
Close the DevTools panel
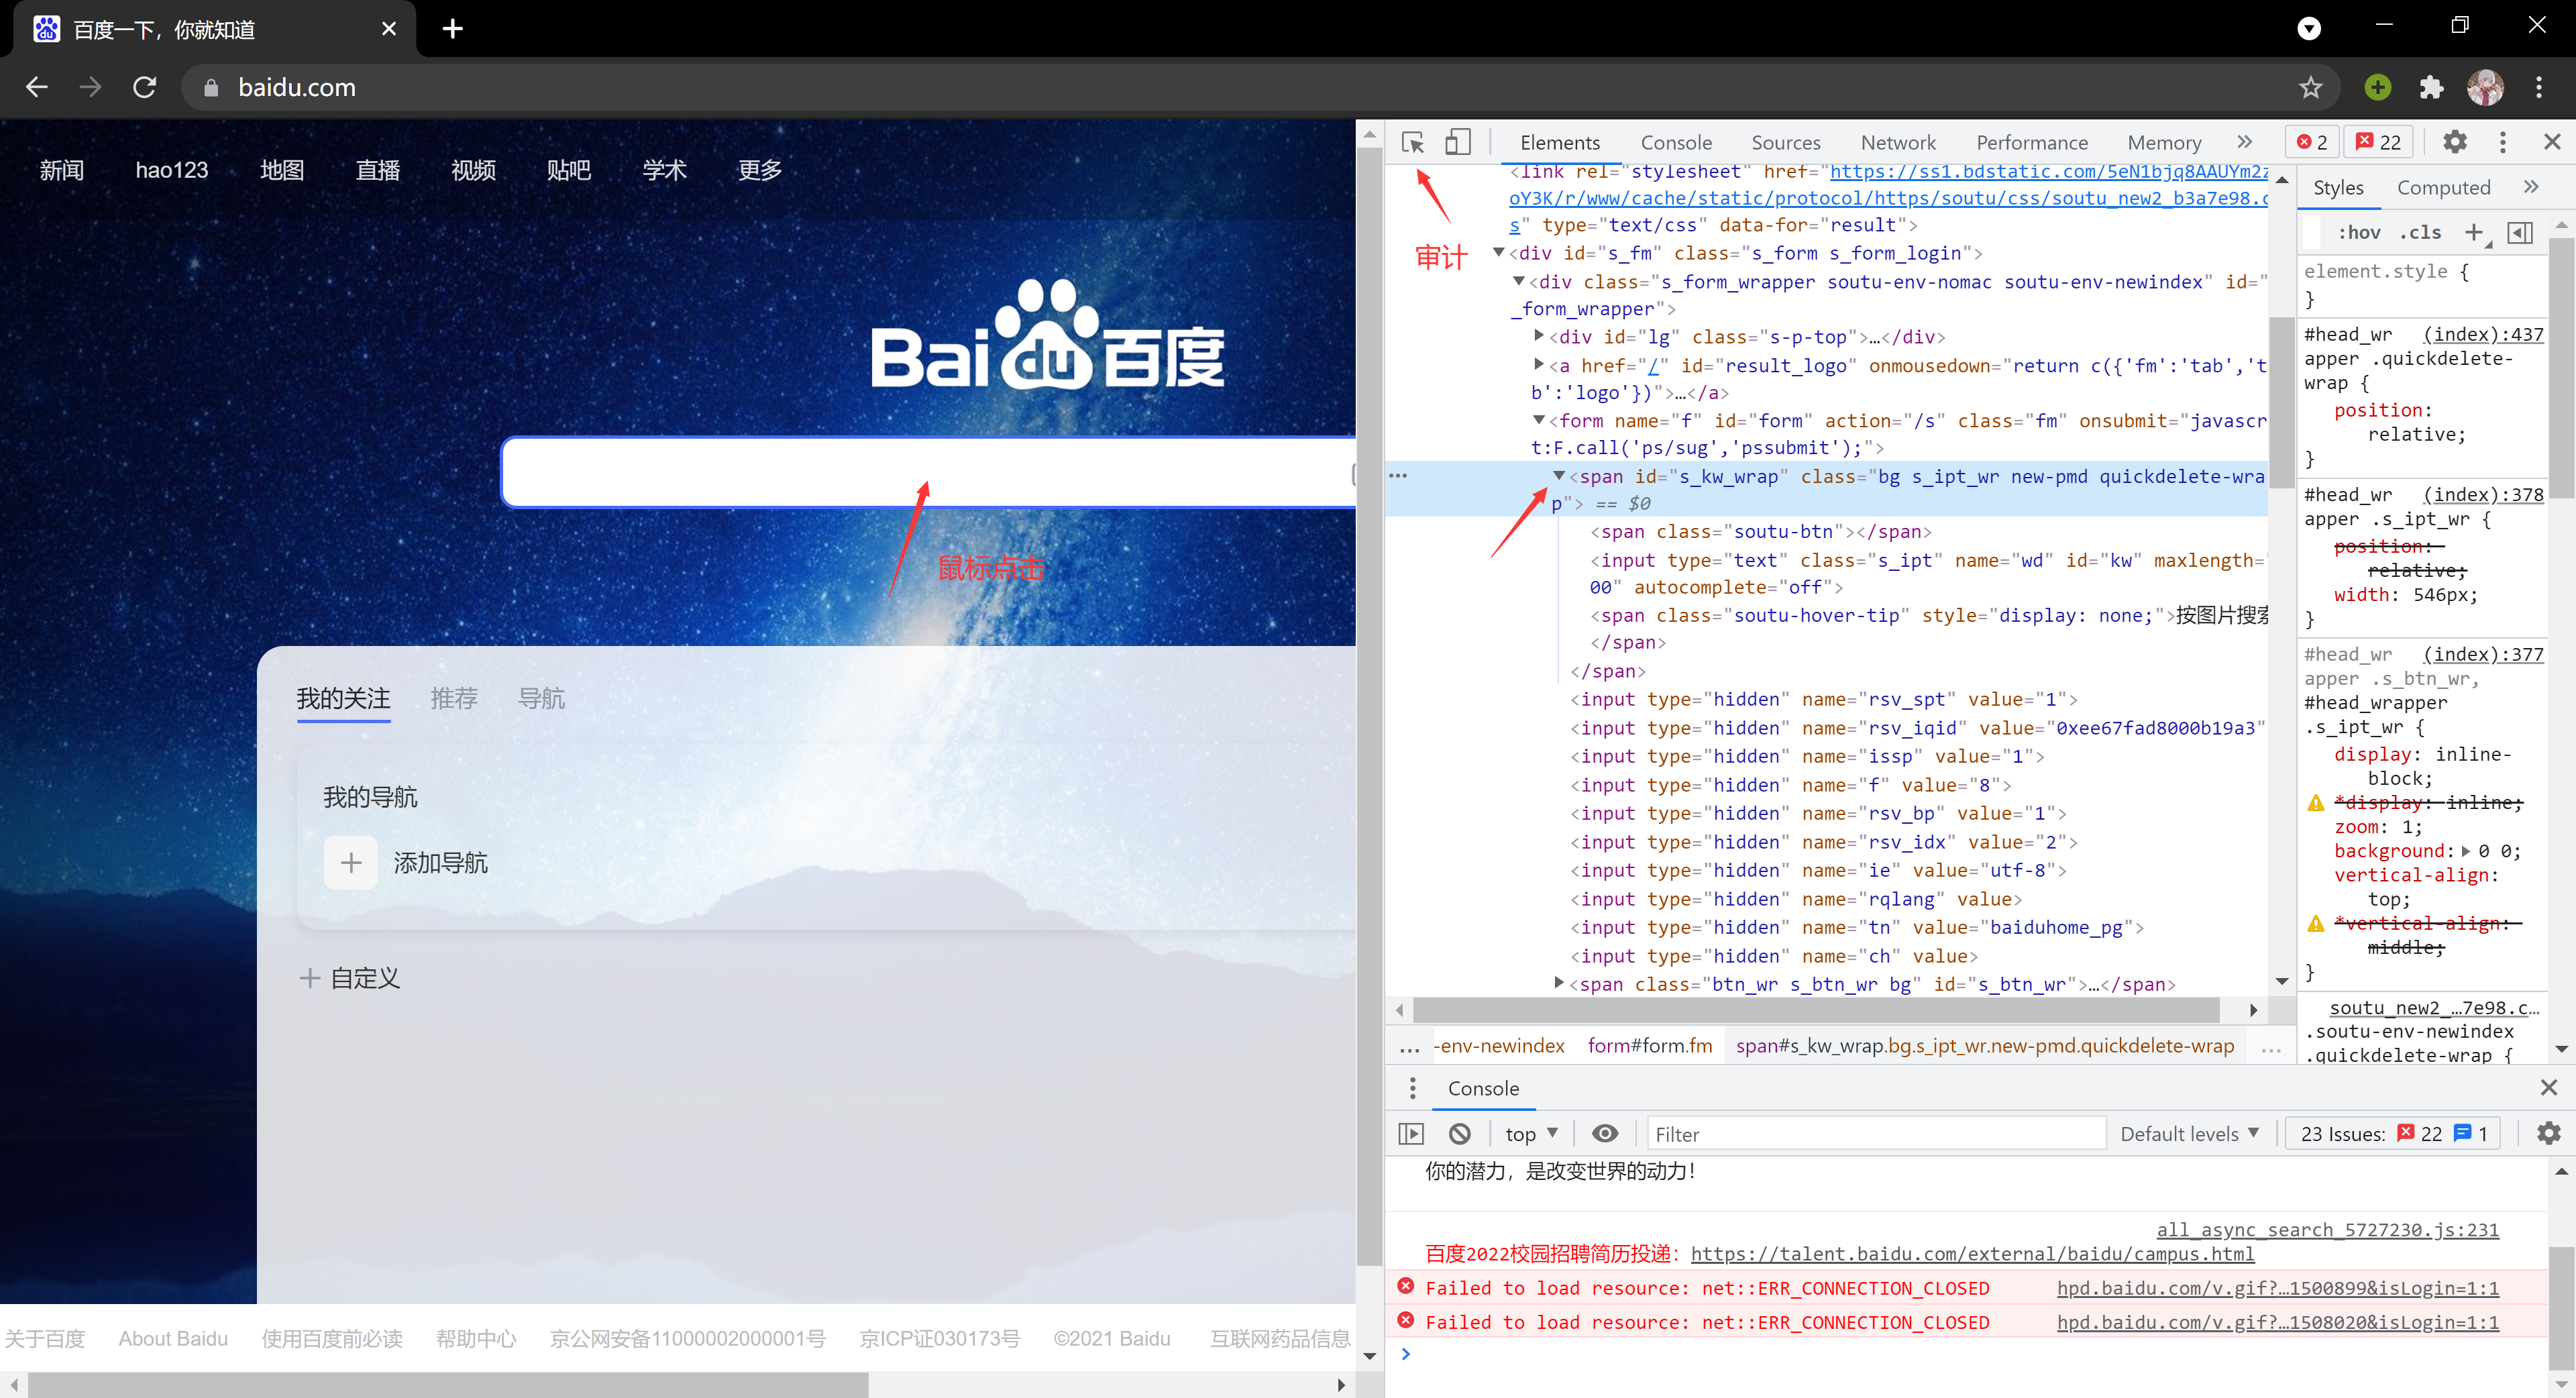pyautogui.click(x=2552, y=142)
